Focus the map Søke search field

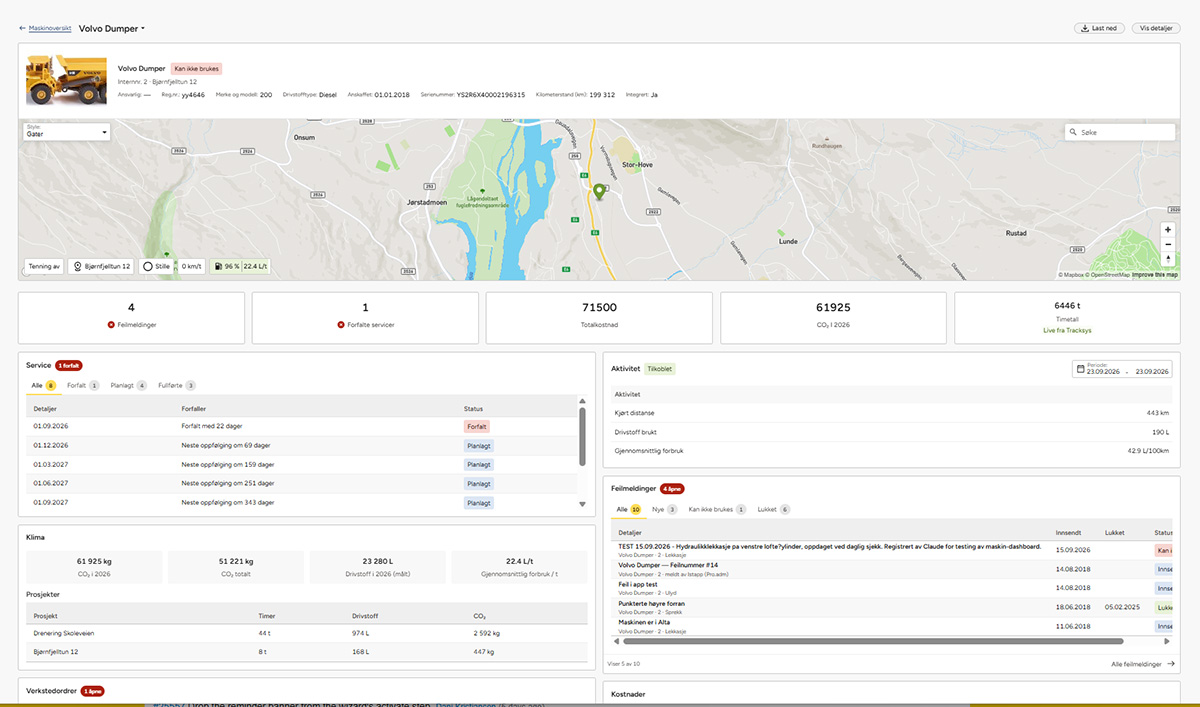click(x=1120, y=132)
